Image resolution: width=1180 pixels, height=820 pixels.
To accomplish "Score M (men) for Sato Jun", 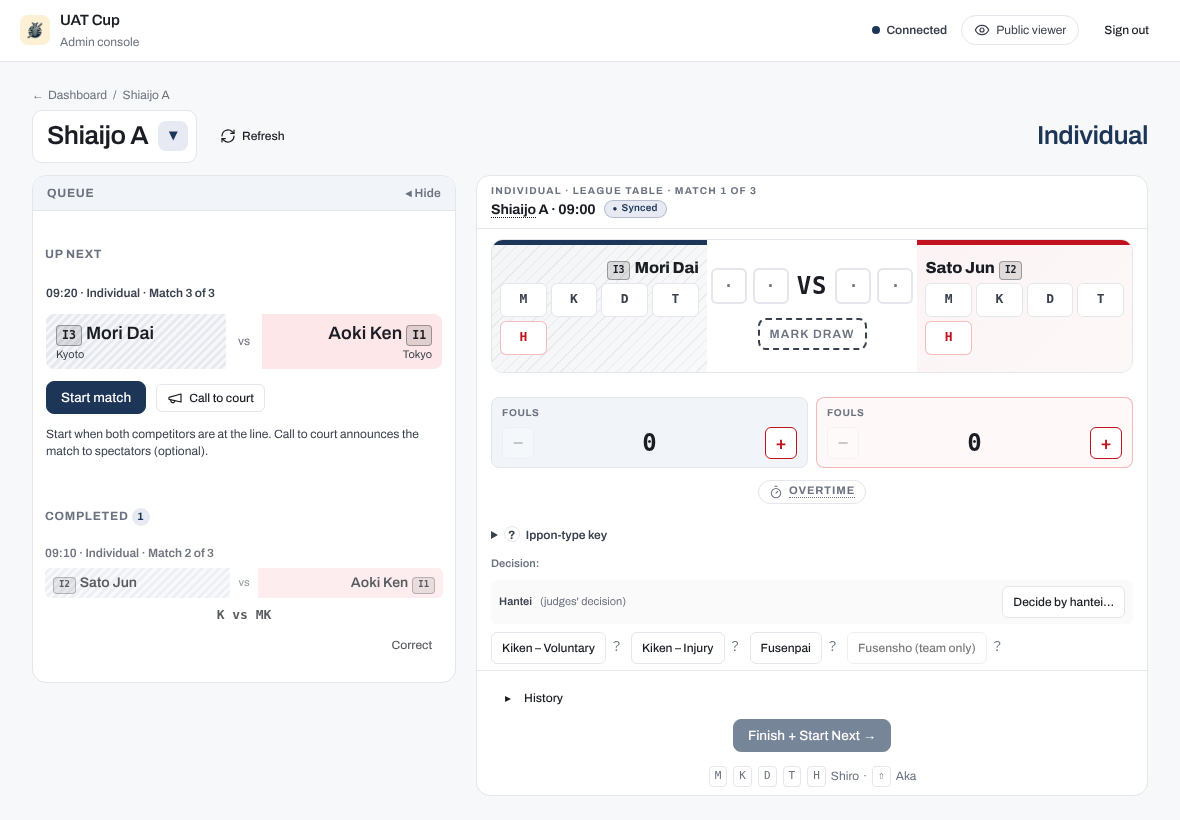I will 948,299.
